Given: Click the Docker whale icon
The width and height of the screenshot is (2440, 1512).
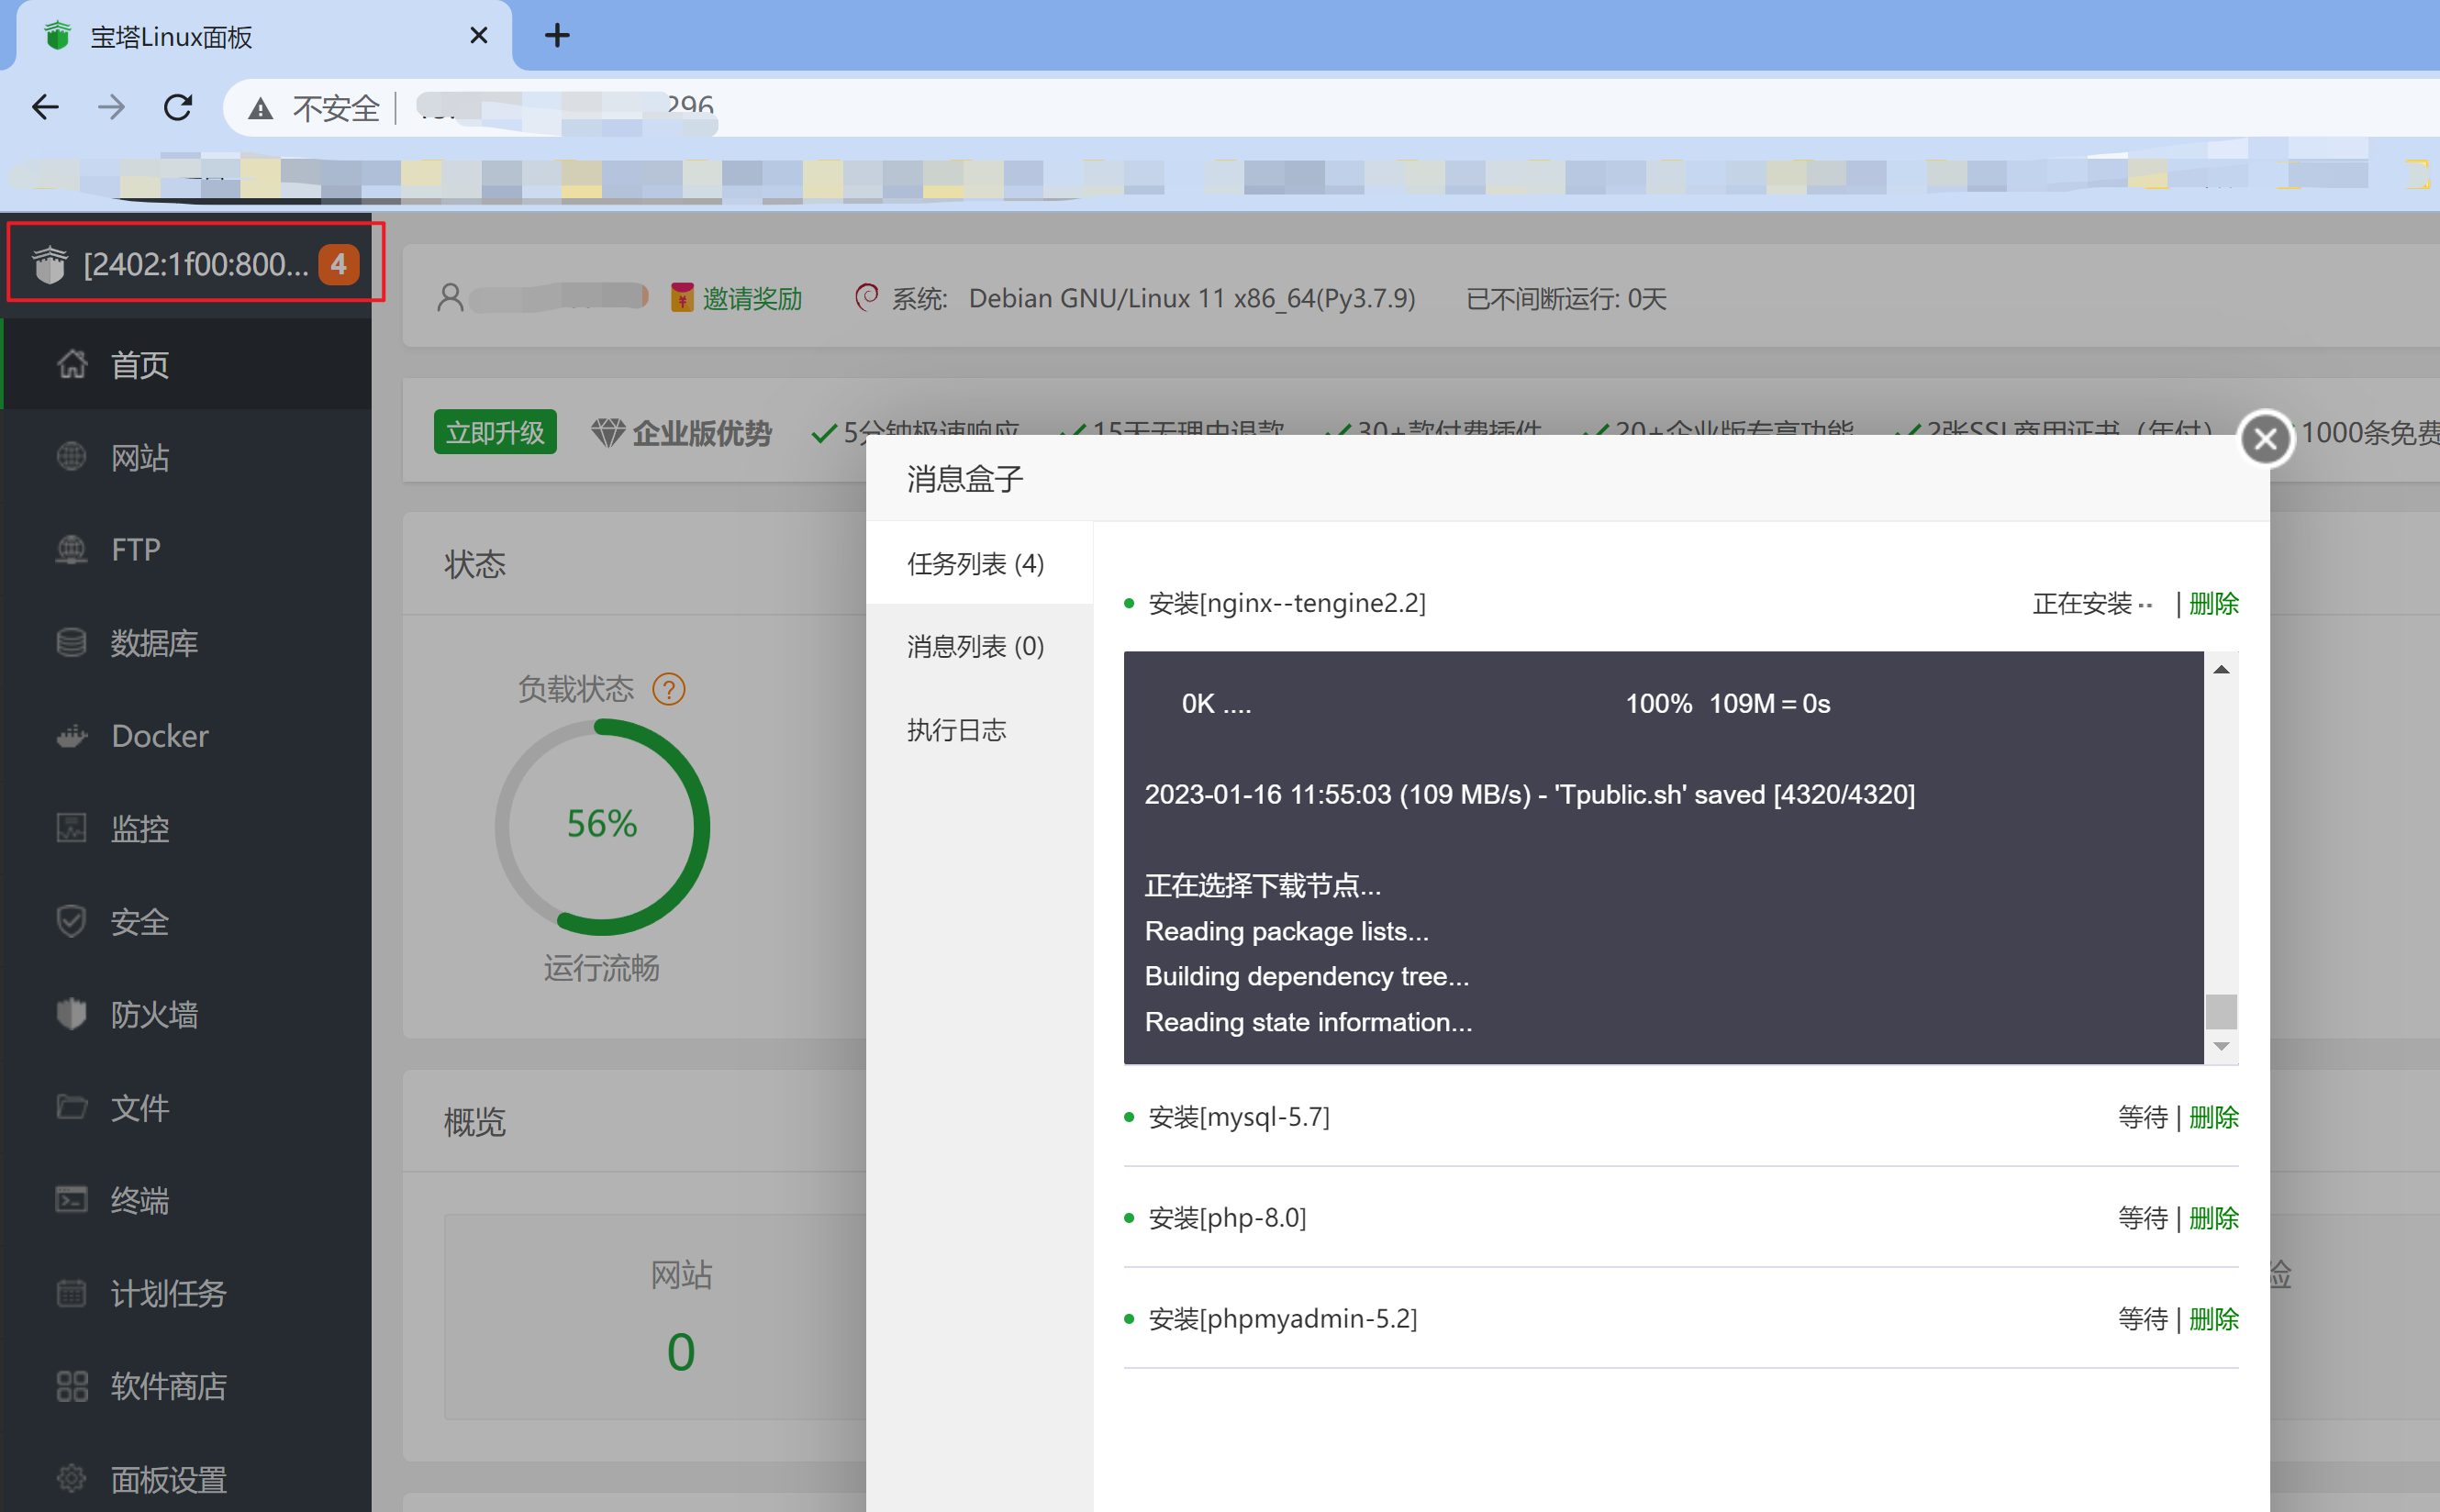Looking at the screenshot, I should [71, 736].
